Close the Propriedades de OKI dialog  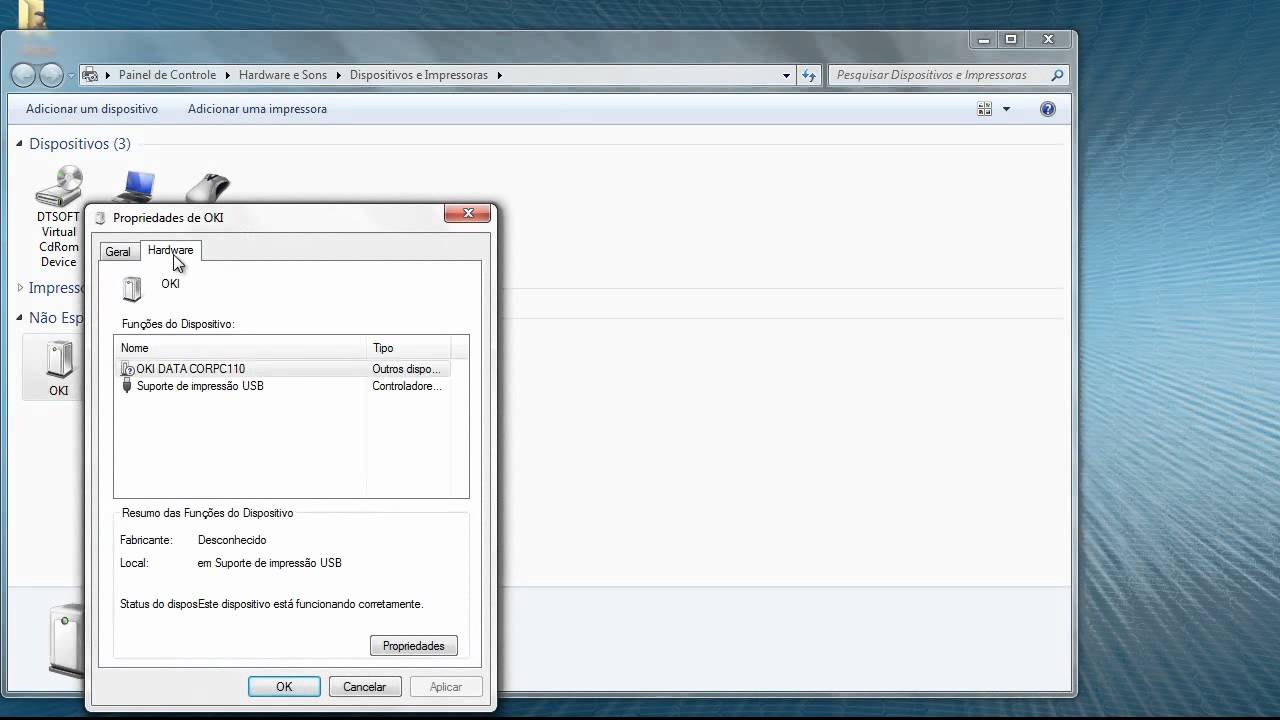(467, 213)
